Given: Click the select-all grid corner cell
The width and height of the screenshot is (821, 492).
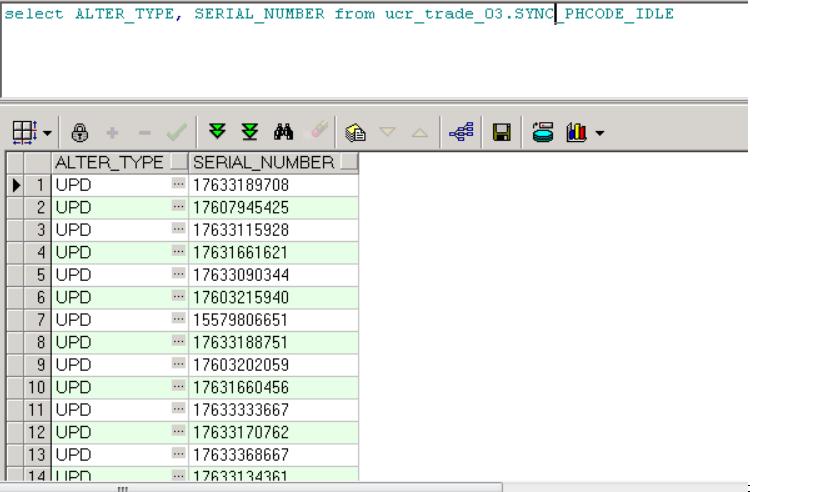Looking at the screenshot, I should click(15, 163).
